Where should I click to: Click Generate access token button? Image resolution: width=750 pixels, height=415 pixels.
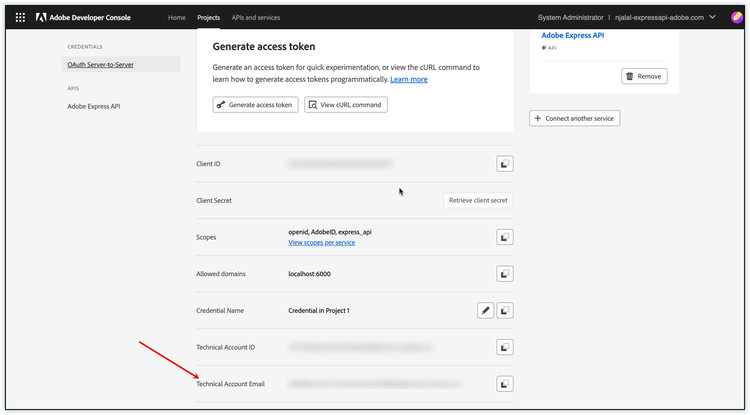pos(255,105)
